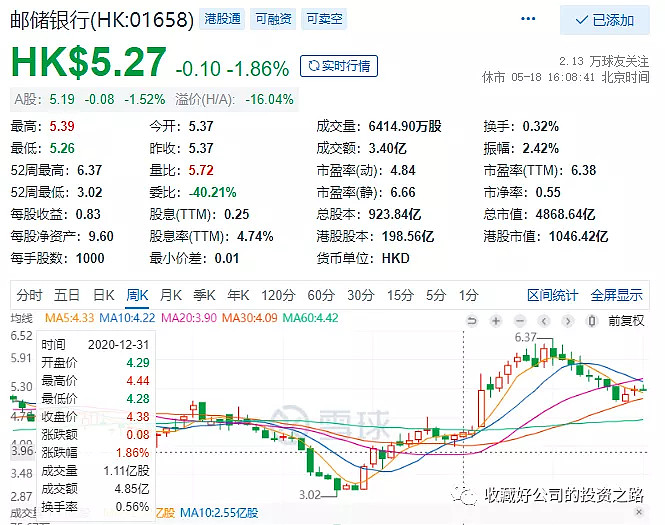Click the MA30:4.09 indicator label
The image size is (665, 525).
[249, 318]
